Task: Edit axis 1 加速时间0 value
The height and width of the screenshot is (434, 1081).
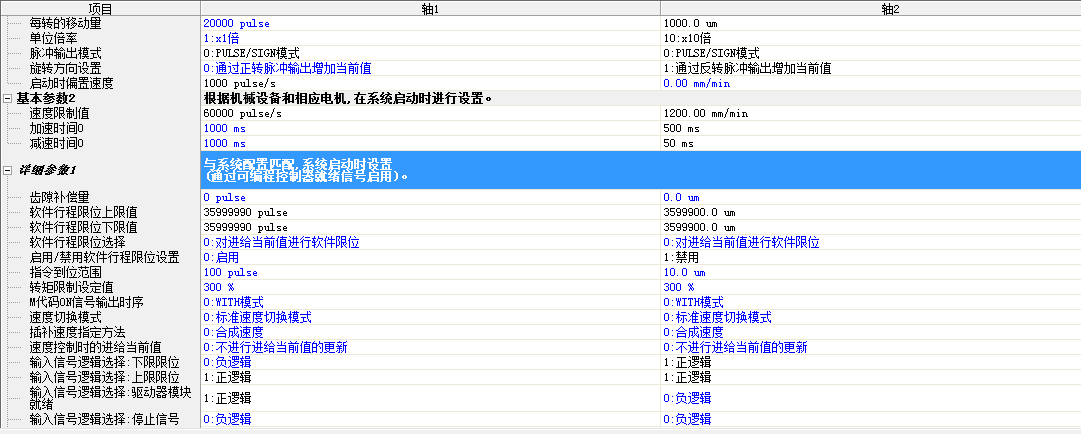Action: click(x=430, y=128)
